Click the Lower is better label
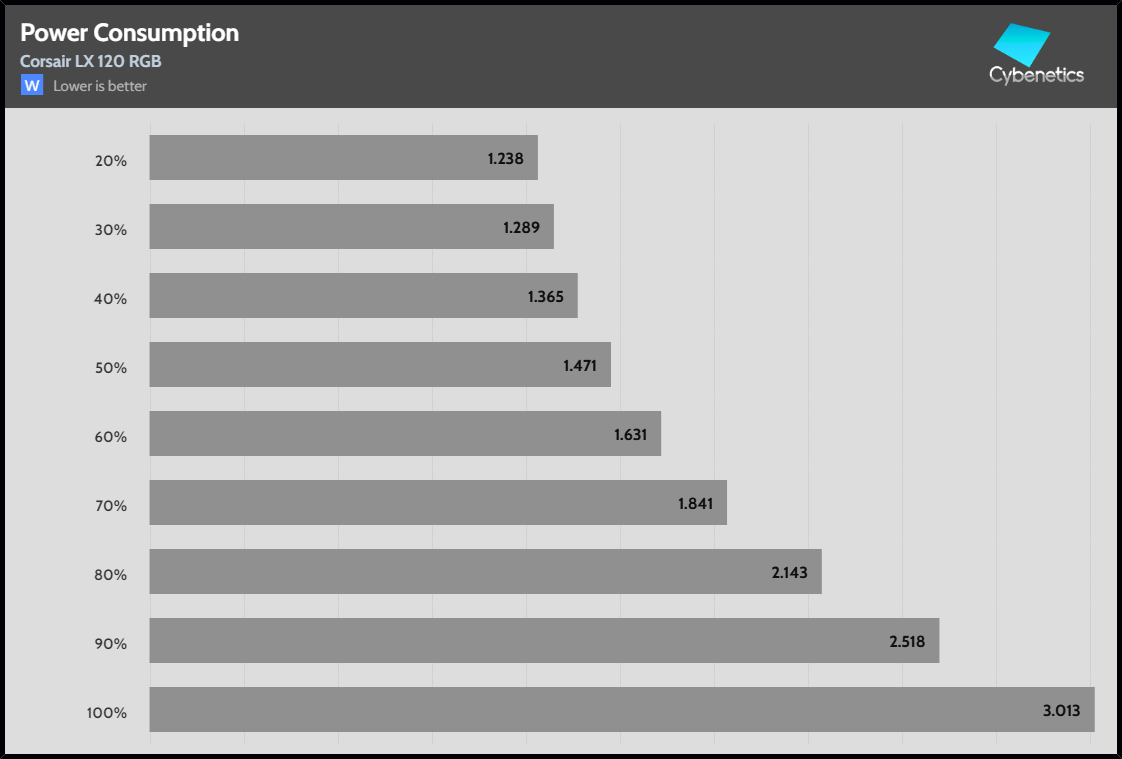The image size is (1122, 759). pyautogui.click(x=100, y=86)
